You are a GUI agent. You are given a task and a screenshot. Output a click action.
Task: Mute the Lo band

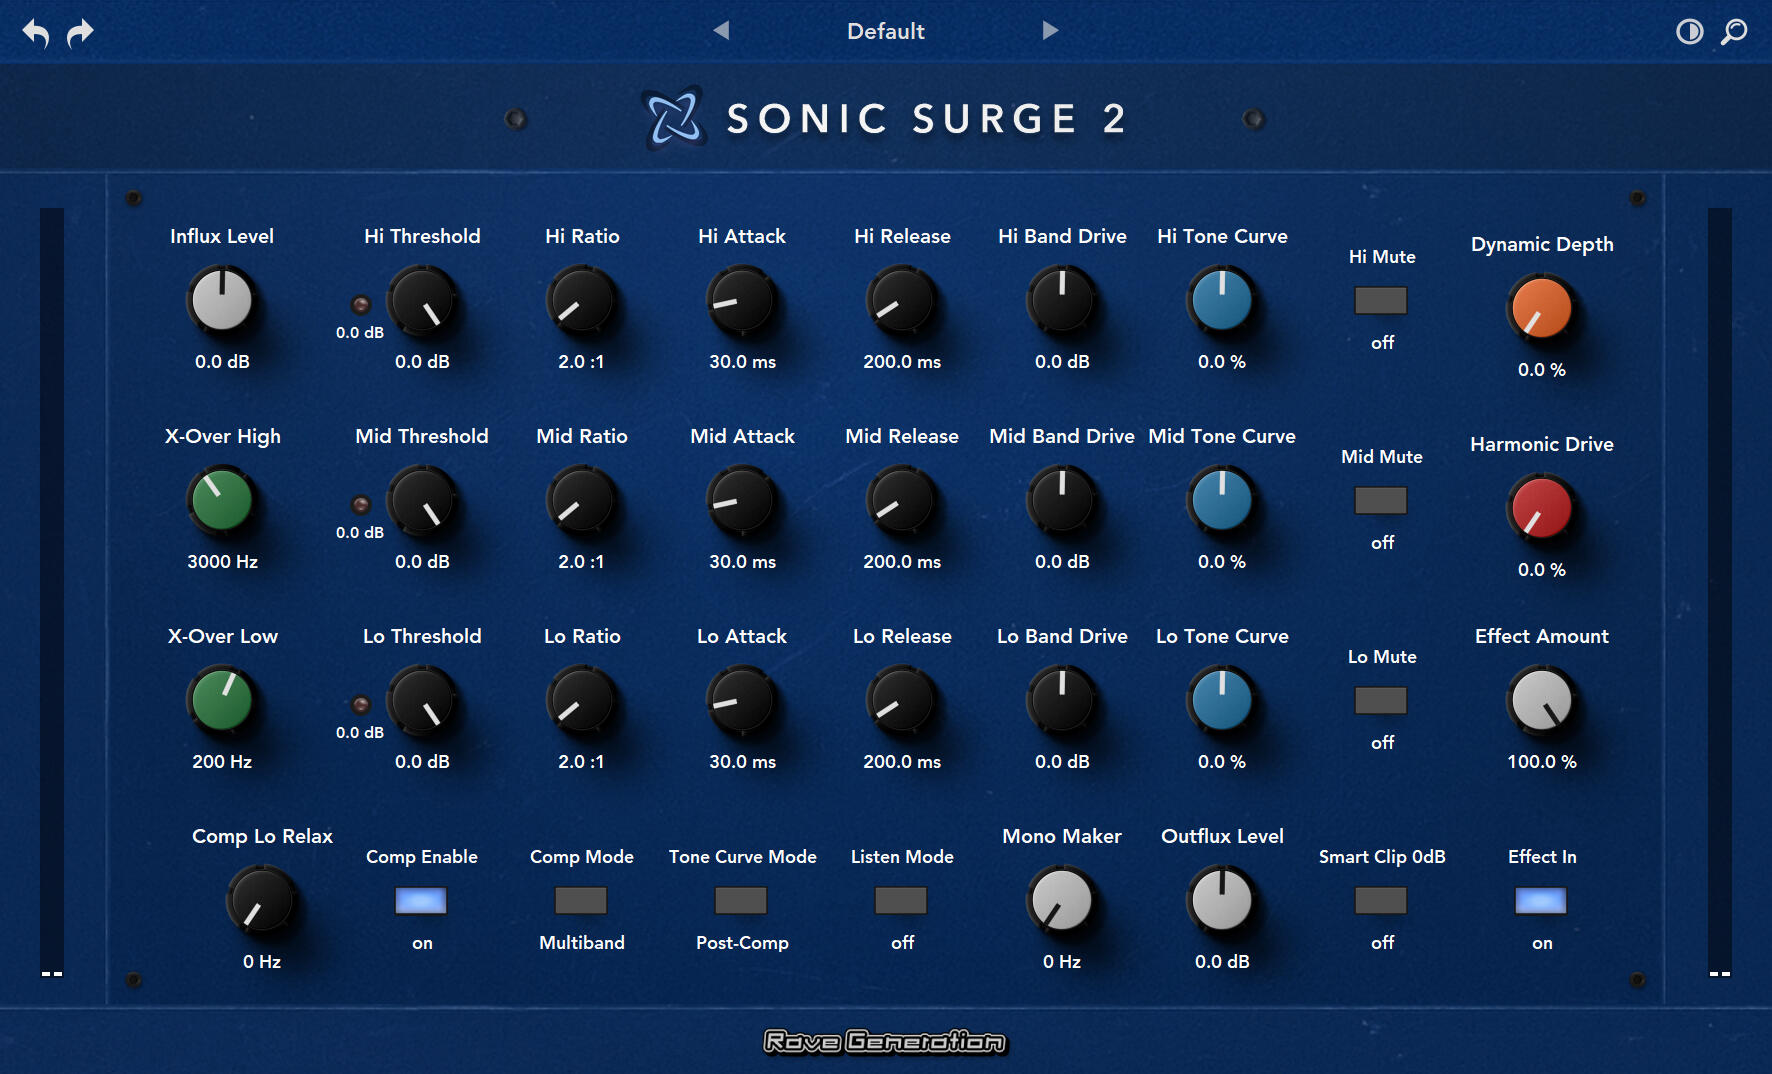click(1381, 700)
